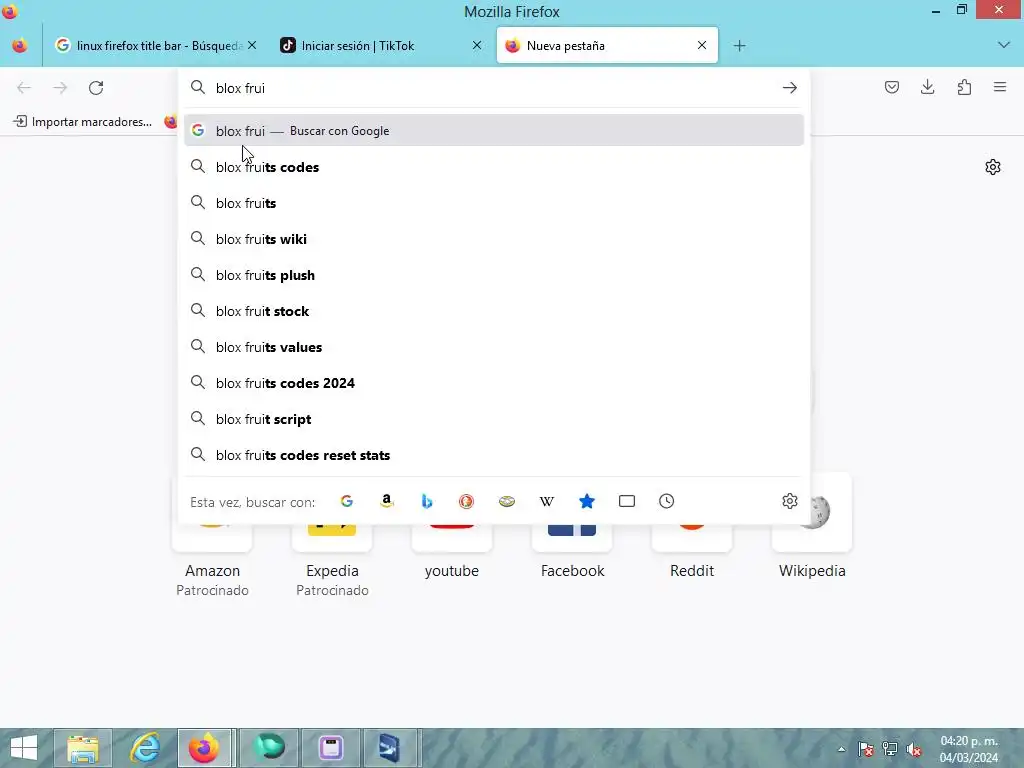
Task: Choose suggestion blox fruits codes reset stats
Action: (494, 455)
